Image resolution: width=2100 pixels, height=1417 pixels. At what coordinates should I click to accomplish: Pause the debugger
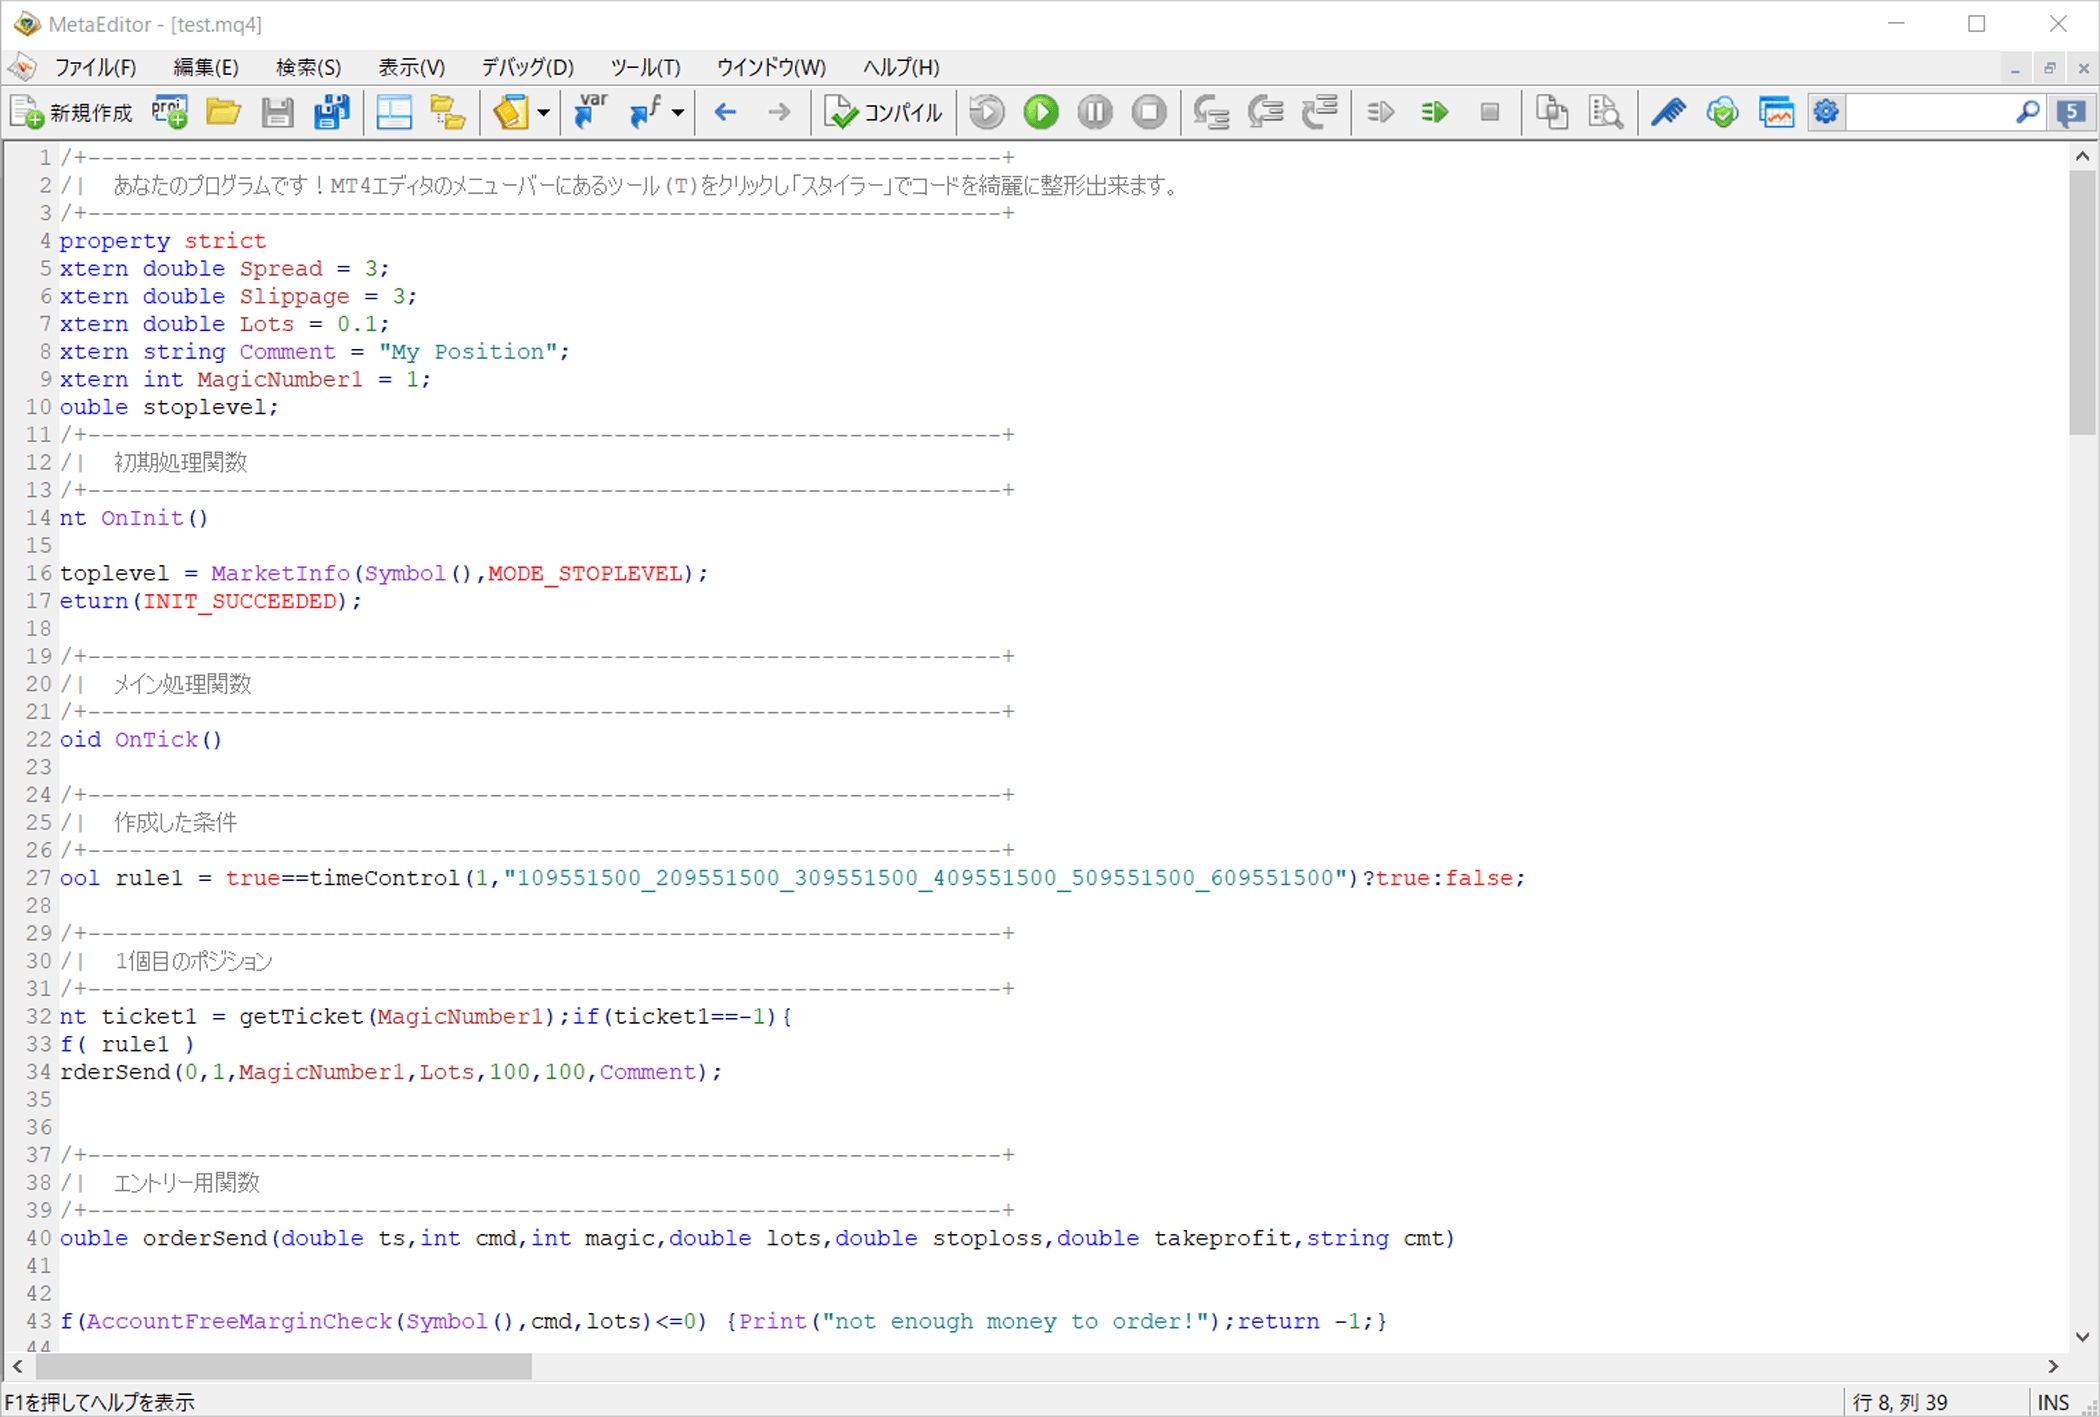(1094, 112)
